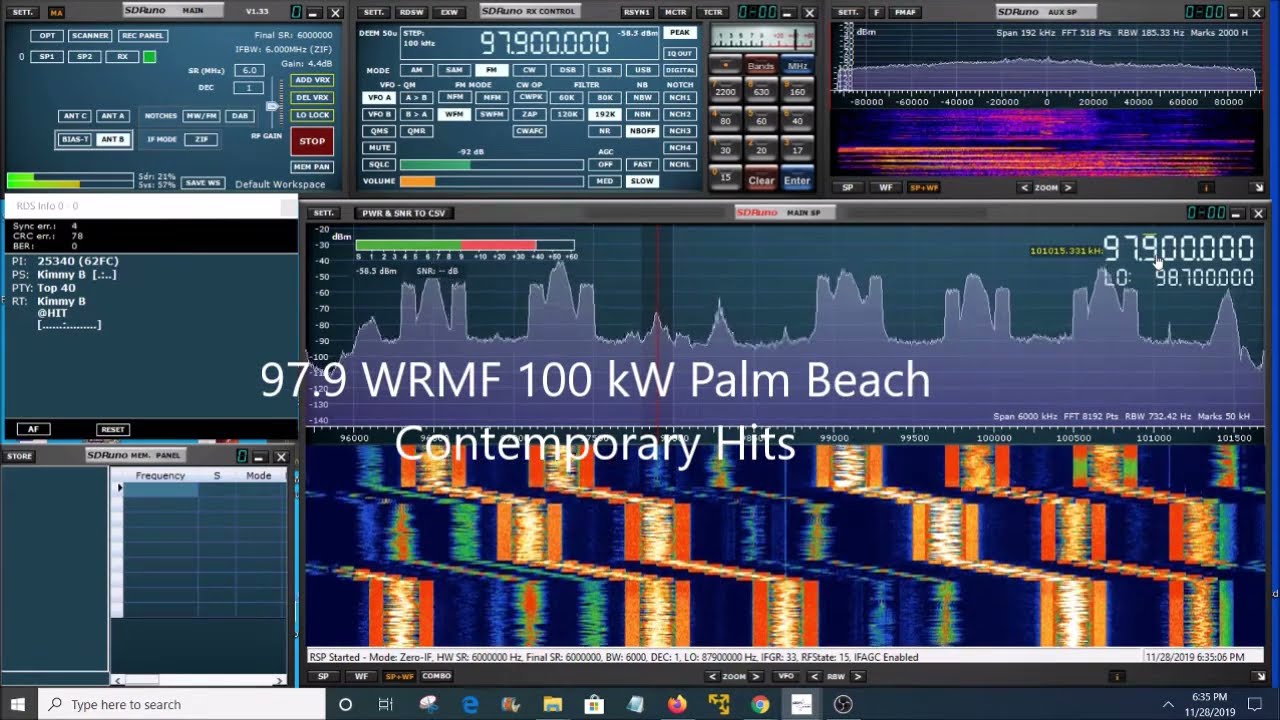Toggle the LO LOCK button

(312, 115)
